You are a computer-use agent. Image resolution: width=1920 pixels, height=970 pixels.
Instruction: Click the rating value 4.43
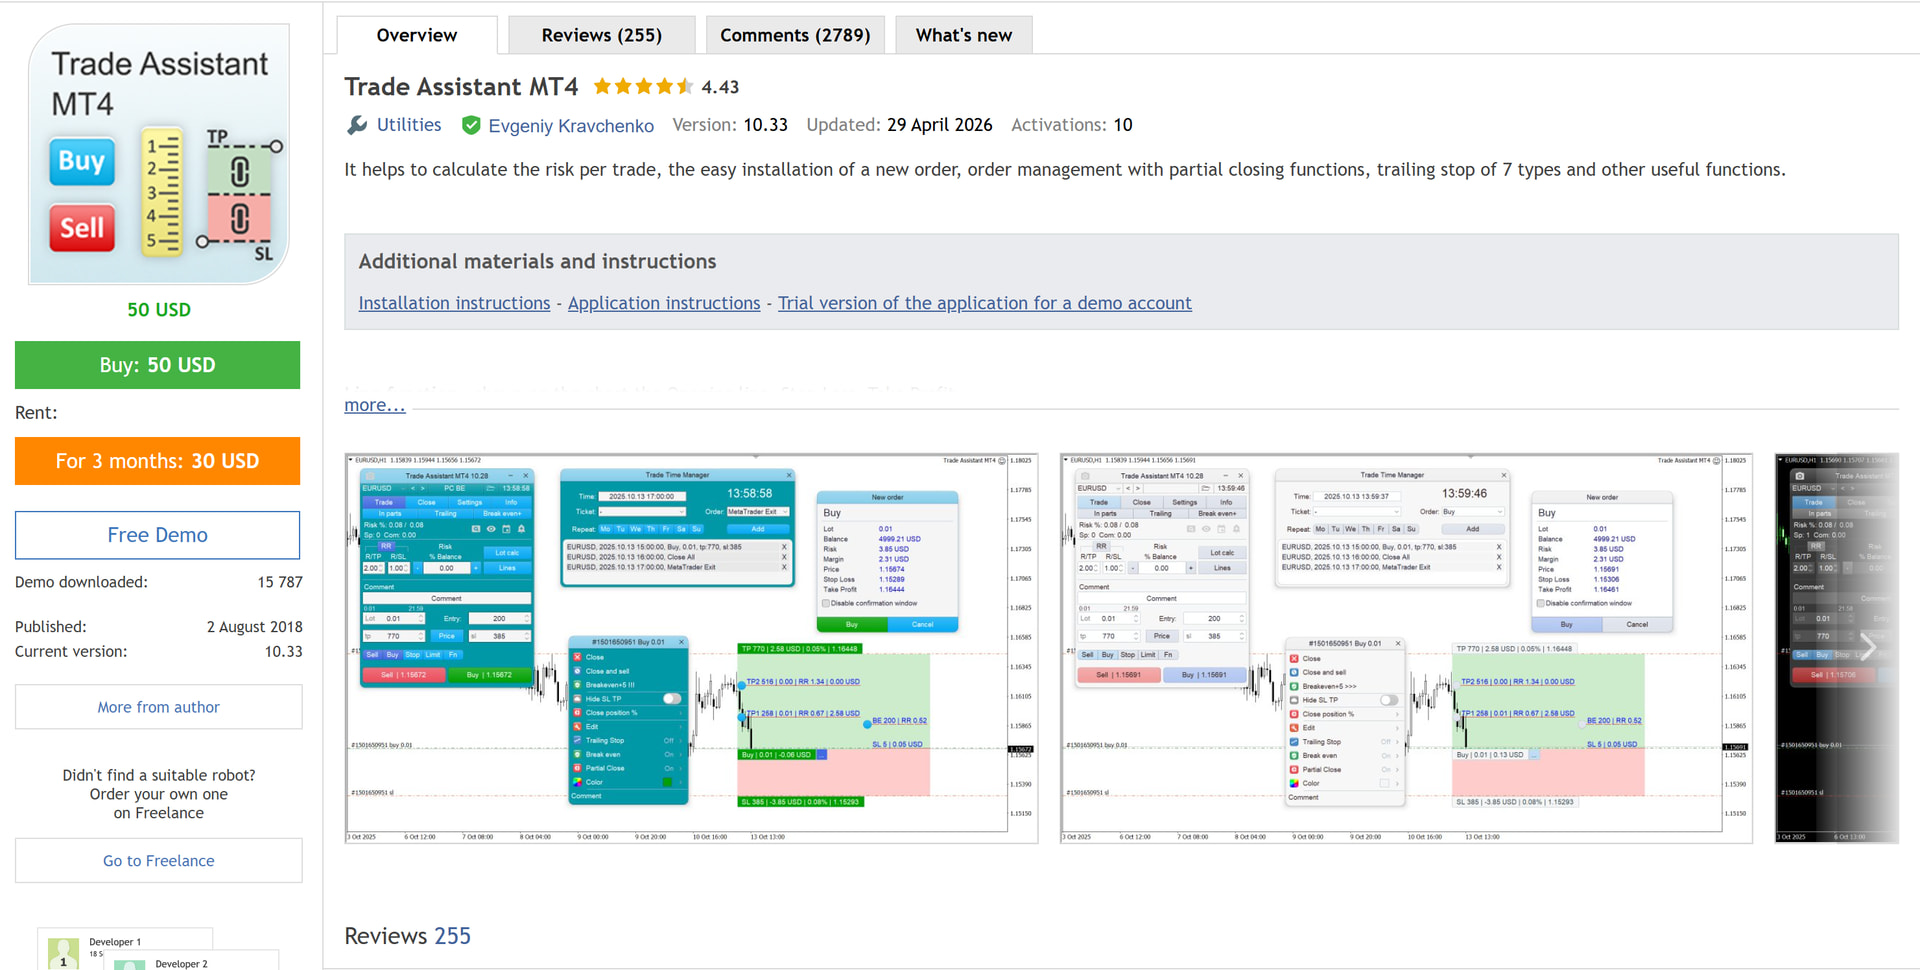[720, 87]
